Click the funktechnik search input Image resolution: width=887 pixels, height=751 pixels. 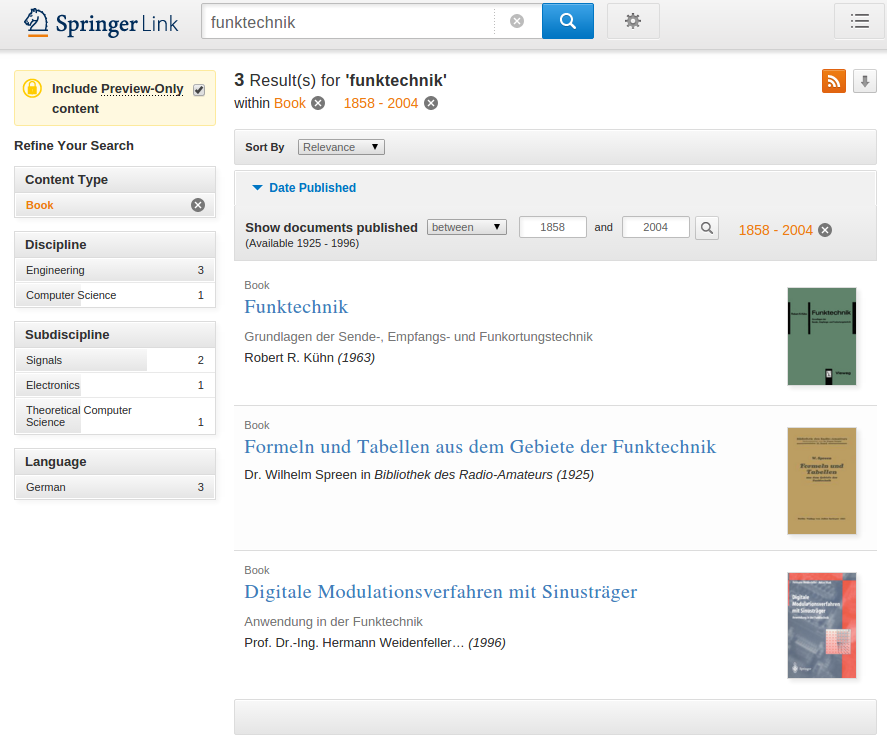[348, 21]
